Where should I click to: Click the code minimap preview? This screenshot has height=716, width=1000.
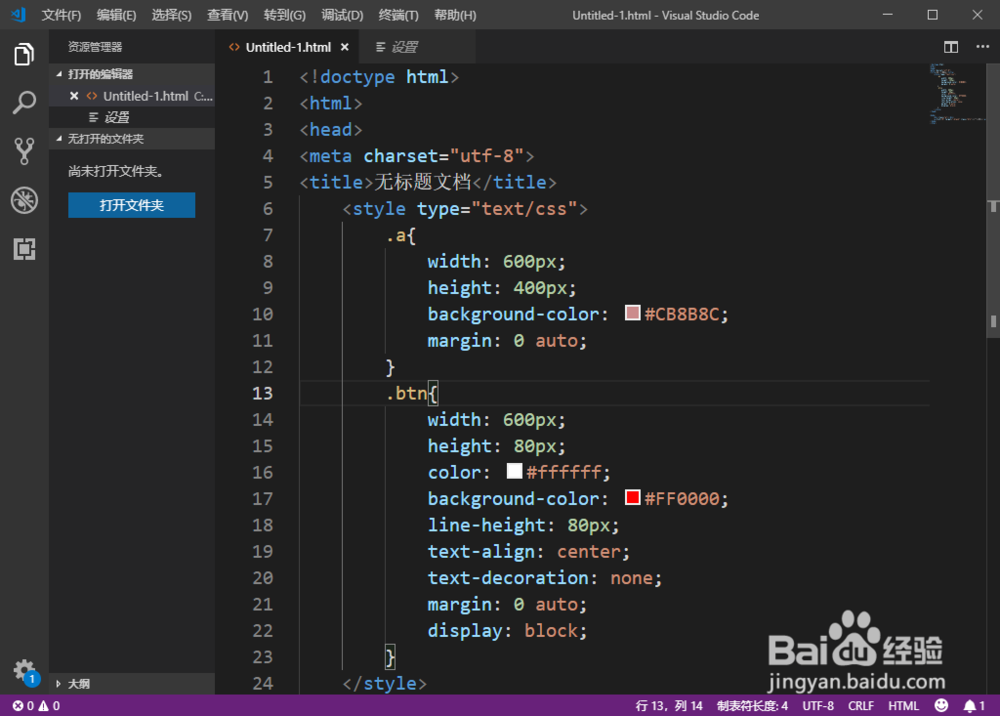click(x=957, y=93)
